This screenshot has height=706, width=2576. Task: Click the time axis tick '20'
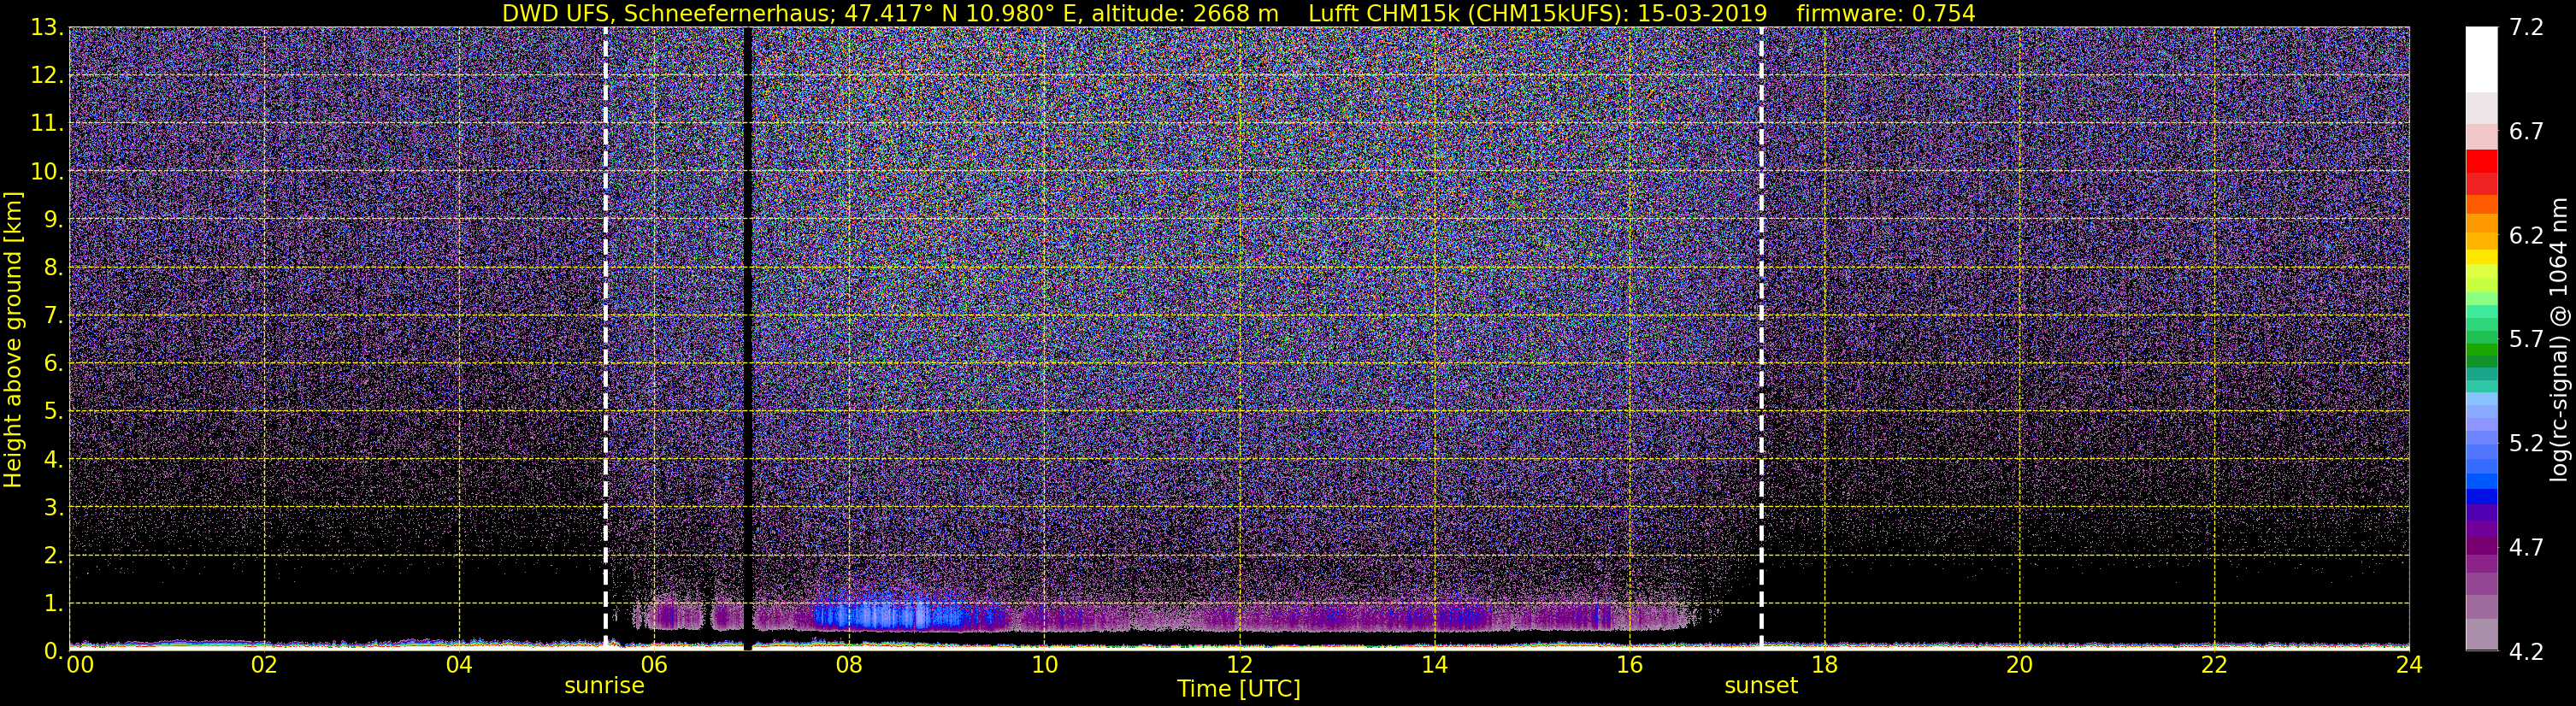2019,665
